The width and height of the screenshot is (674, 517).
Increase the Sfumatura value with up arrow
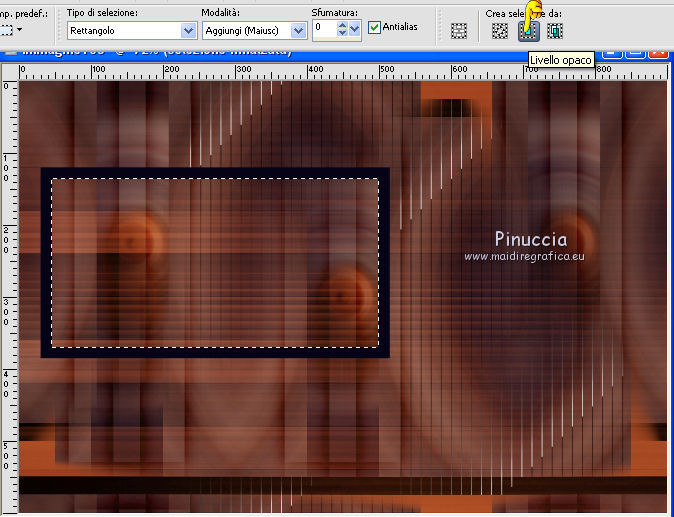(342, 25)
